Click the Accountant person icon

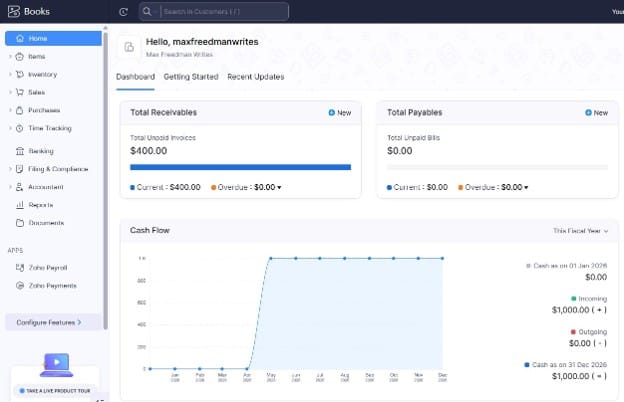20,187
